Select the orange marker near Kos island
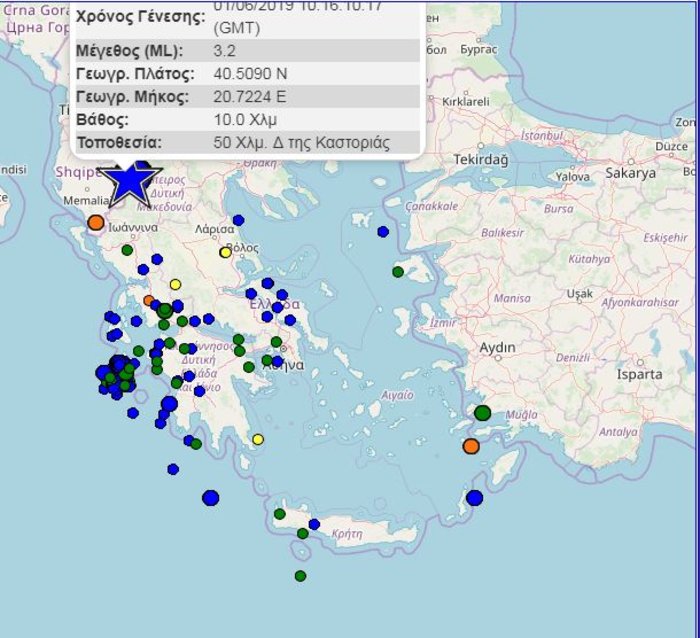Image resolution: width=700 pixels, height=638 pixels. pyautogui.click(x=471, y=446)
